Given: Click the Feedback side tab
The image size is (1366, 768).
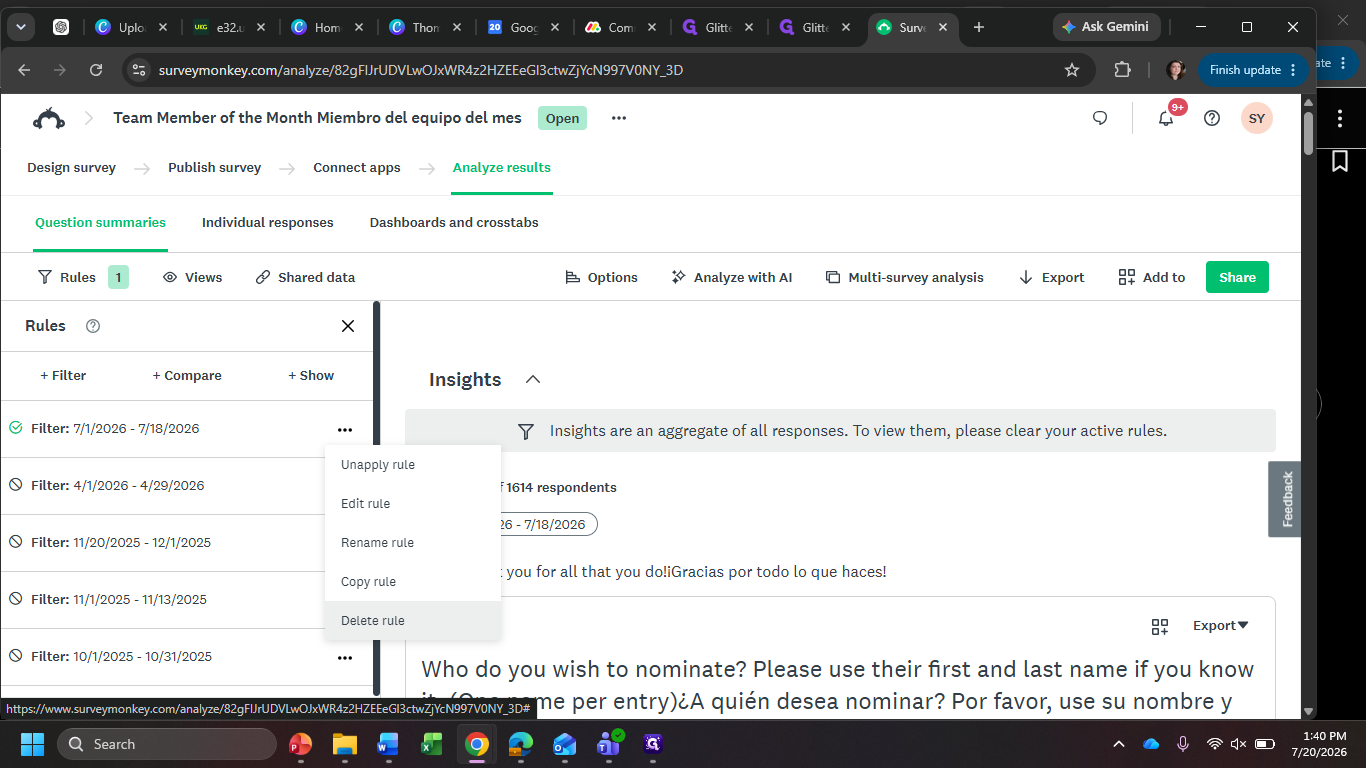Looking at the screenshot, I should (x=1286, y=499).
